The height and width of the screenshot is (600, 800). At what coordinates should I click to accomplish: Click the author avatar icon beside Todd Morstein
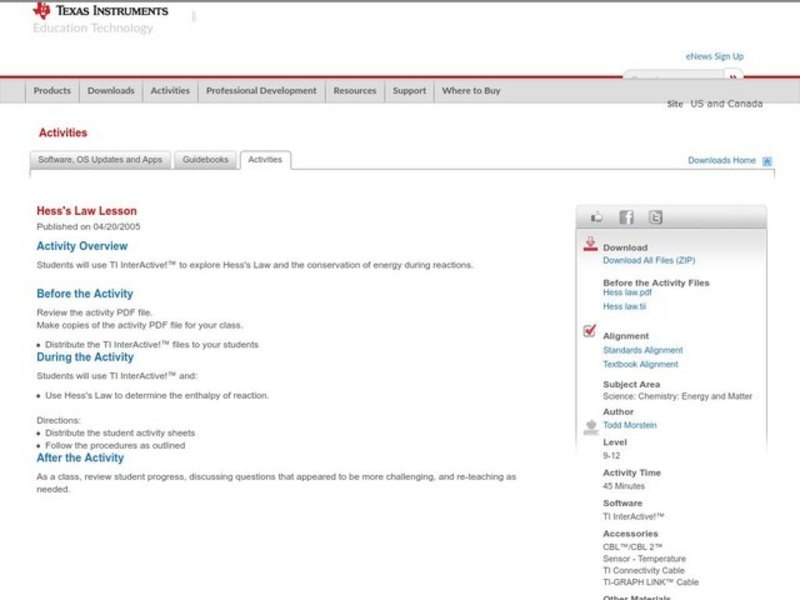[x=590, y=426]
